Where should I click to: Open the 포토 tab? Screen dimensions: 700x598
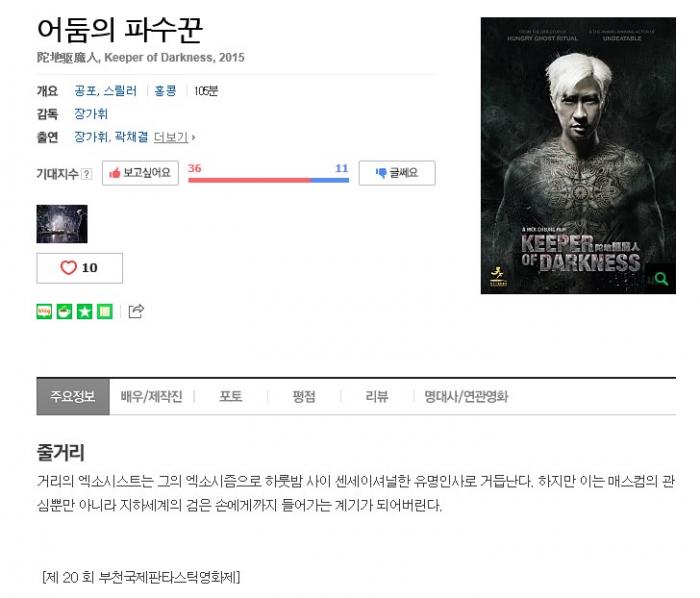click(231, 396)
